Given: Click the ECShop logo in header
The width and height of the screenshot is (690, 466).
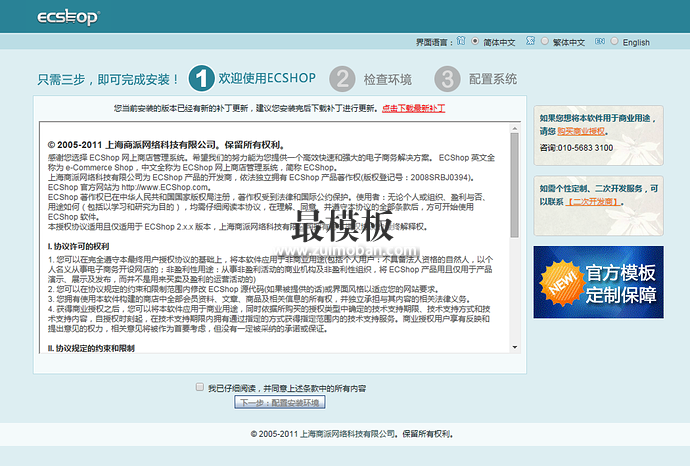Looking at the screenshot, I should [x=68, y=17].
